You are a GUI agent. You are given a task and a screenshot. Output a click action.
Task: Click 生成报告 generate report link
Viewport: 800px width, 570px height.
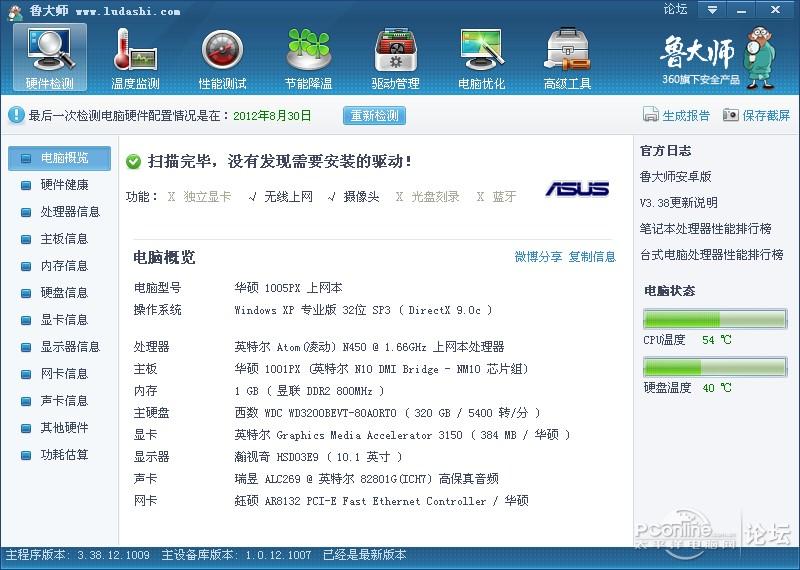686,116
